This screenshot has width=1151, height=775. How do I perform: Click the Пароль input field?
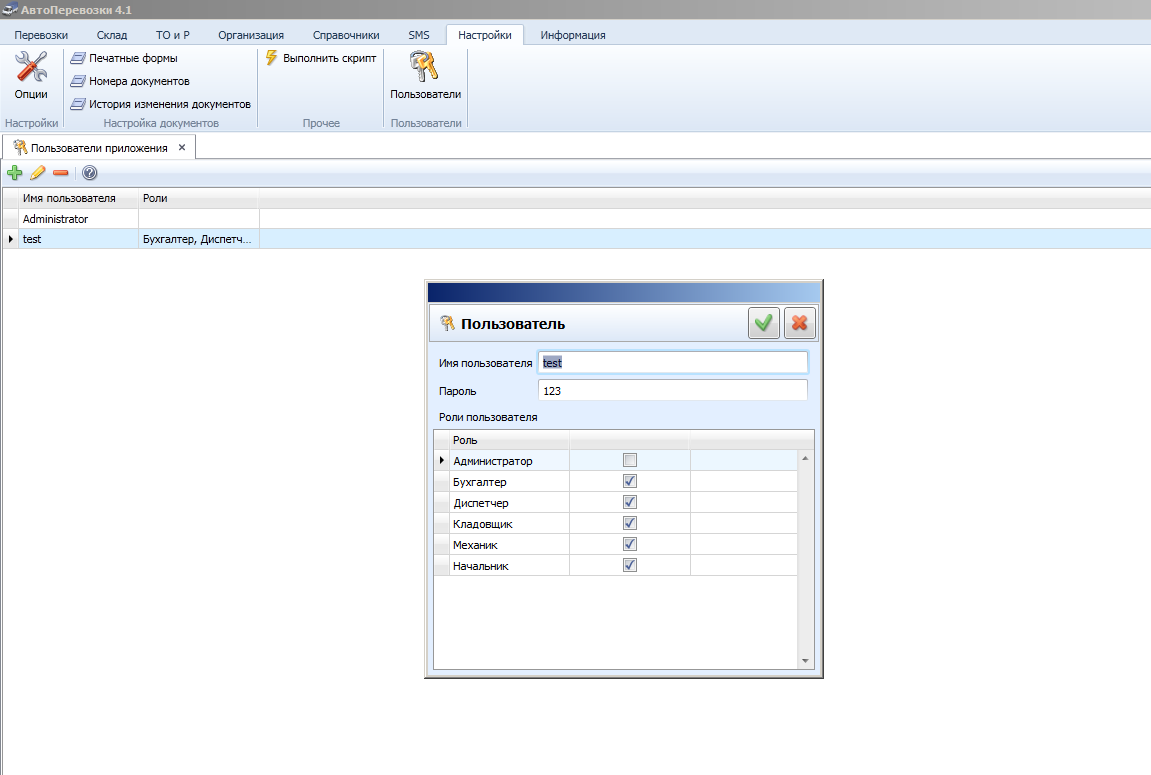672,391
